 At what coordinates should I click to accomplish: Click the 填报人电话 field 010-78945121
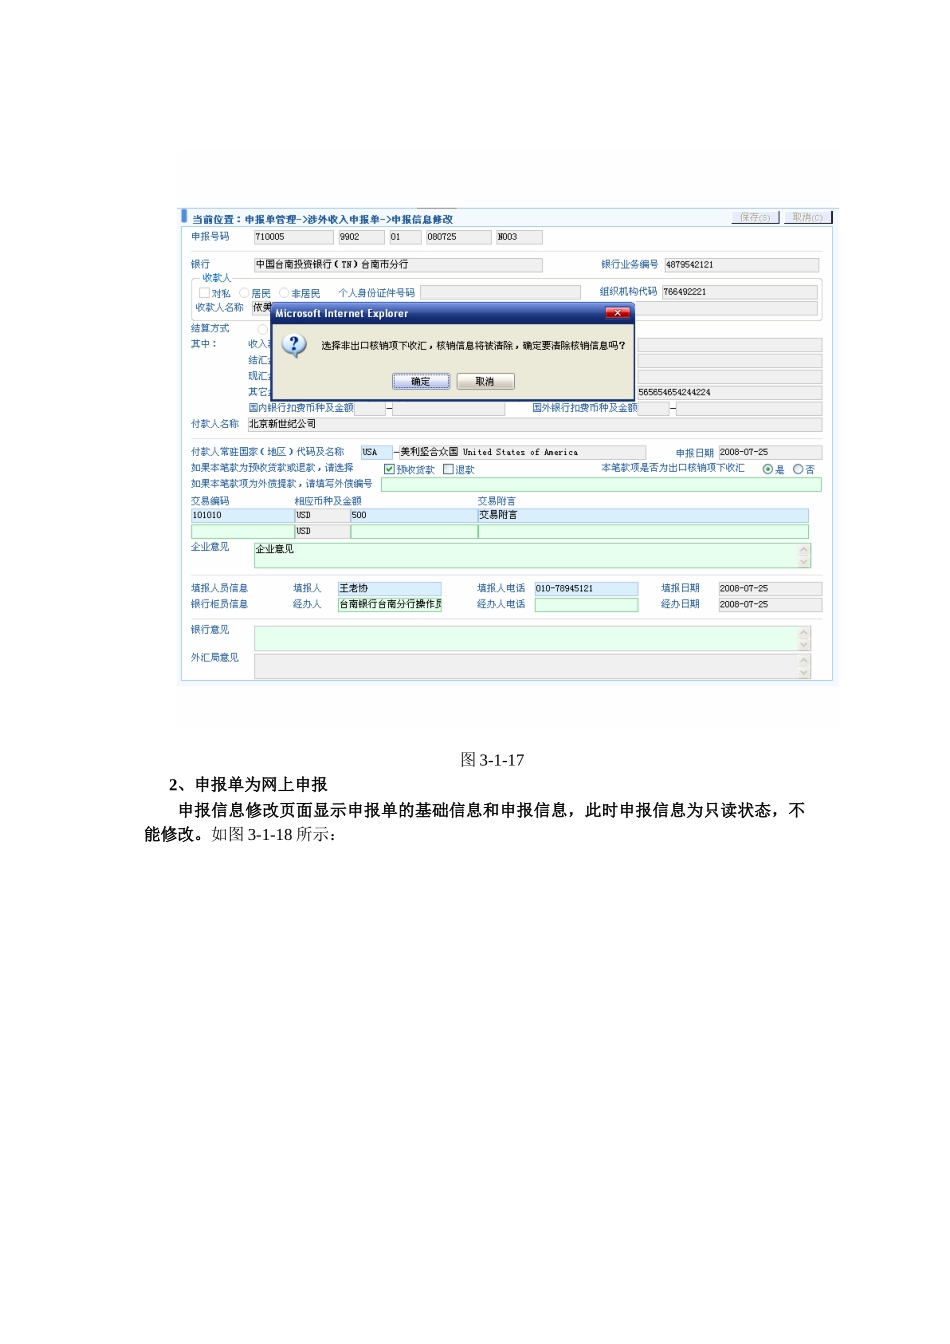(x=586, y=589)
